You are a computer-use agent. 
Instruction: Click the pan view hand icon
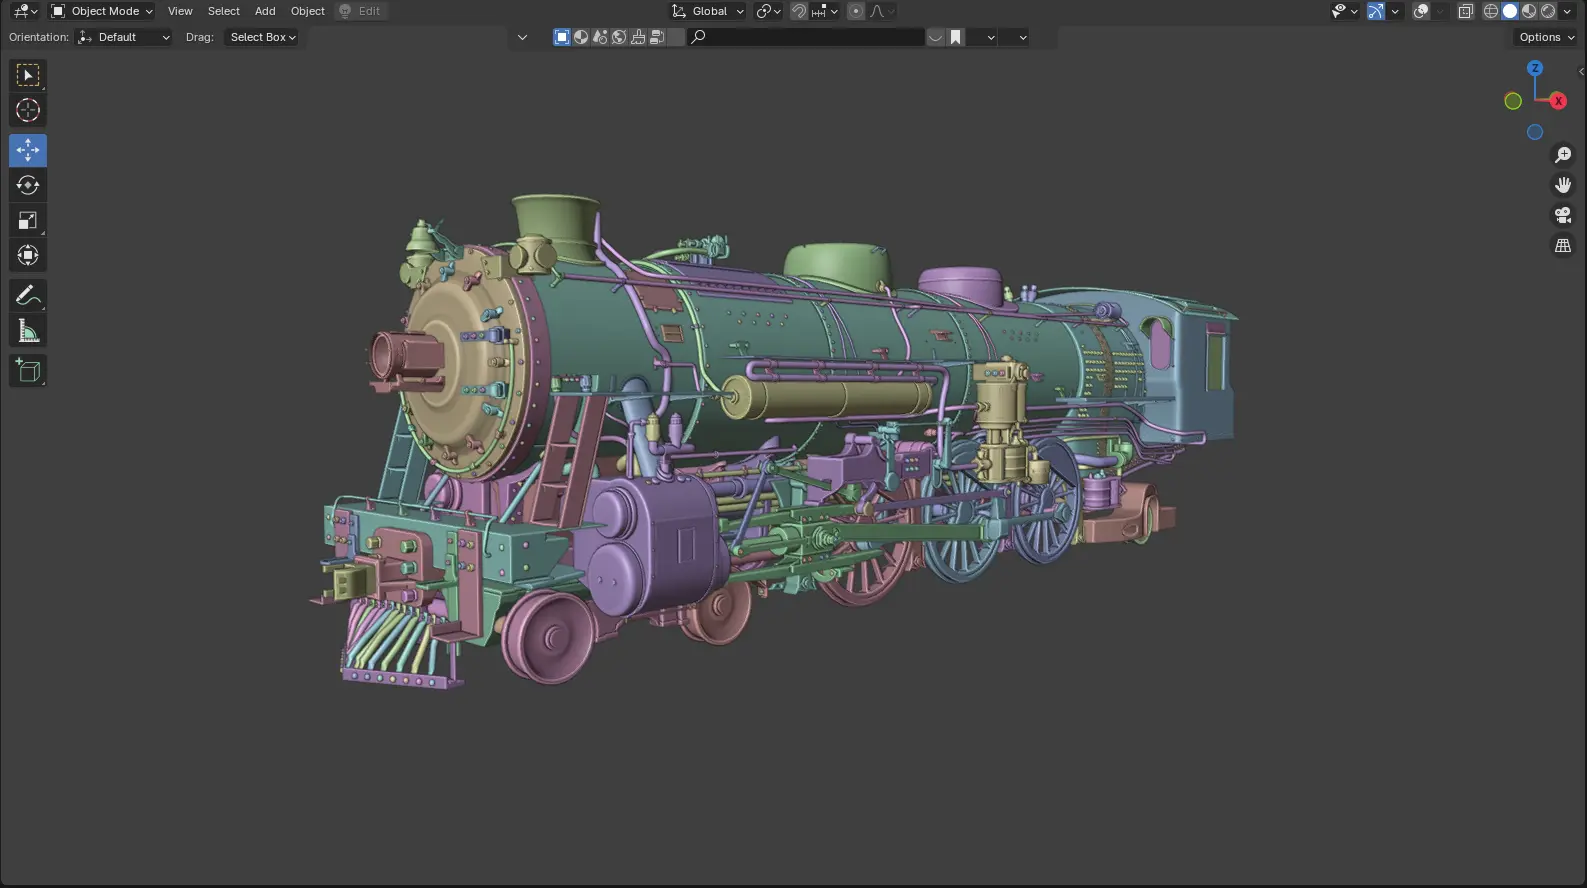pos(1562,185)
